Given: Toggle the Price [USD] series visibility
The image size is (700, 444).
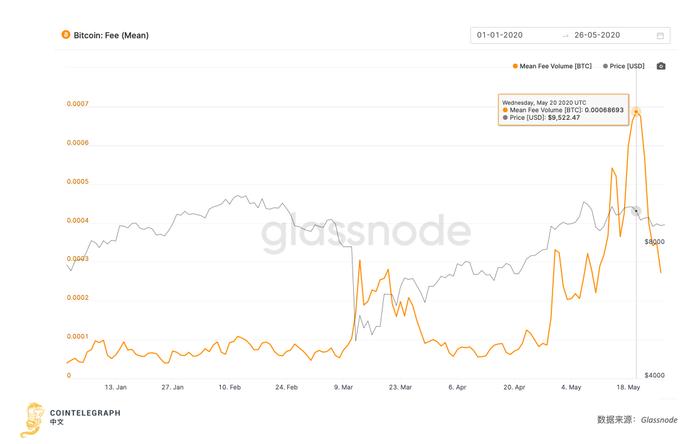Looking at the screenshot, I should click(x=630, y=66).
